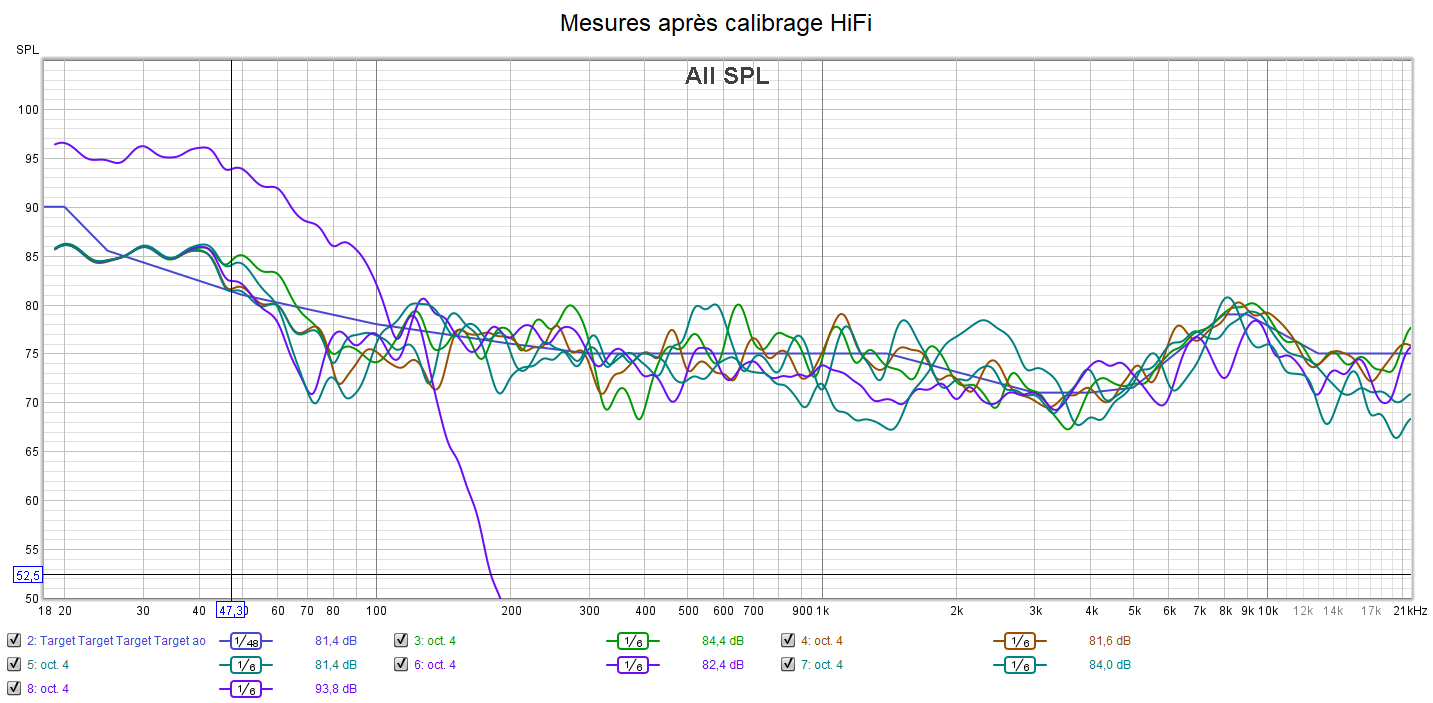Image resolution: width=1433 pixels, height=703 pixels.
Task: Click the teal 1/6 smoothing icon for trace 5
Action: (x=245, y=665)
